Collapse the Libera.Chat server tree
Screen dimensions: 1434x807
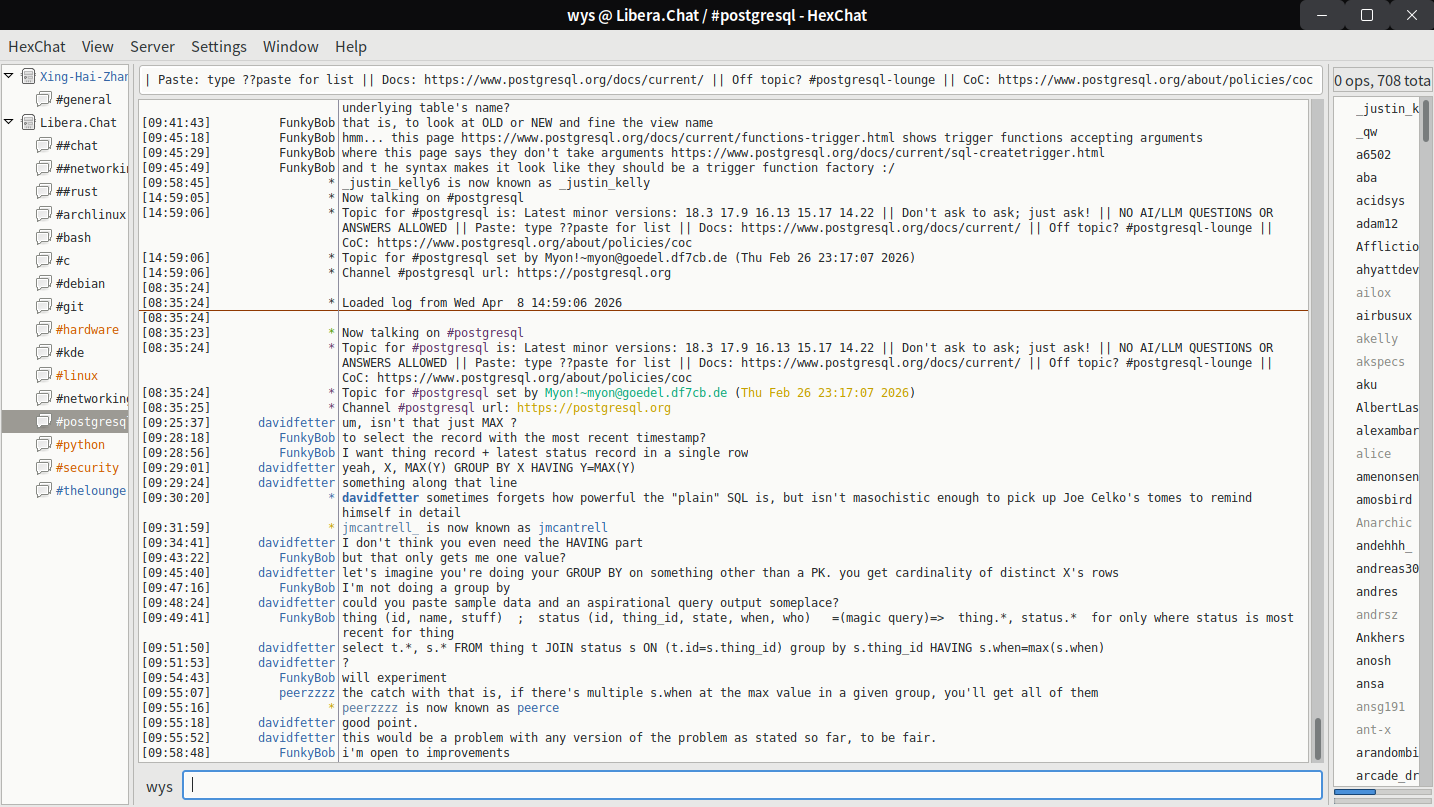point(10,122)
